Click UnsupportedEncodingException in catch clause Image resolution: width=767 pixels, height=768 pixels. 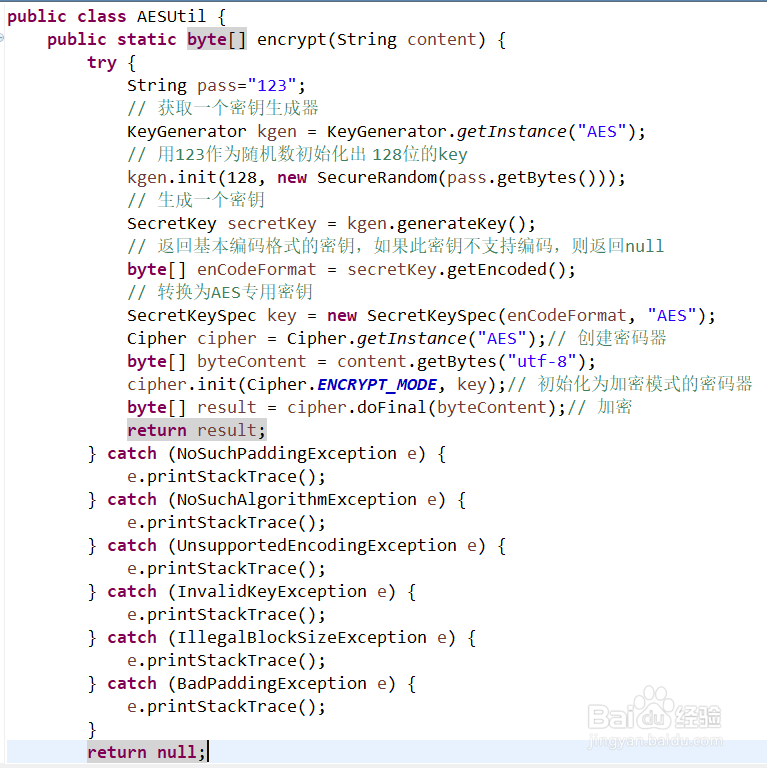click(x=316, y=546)
